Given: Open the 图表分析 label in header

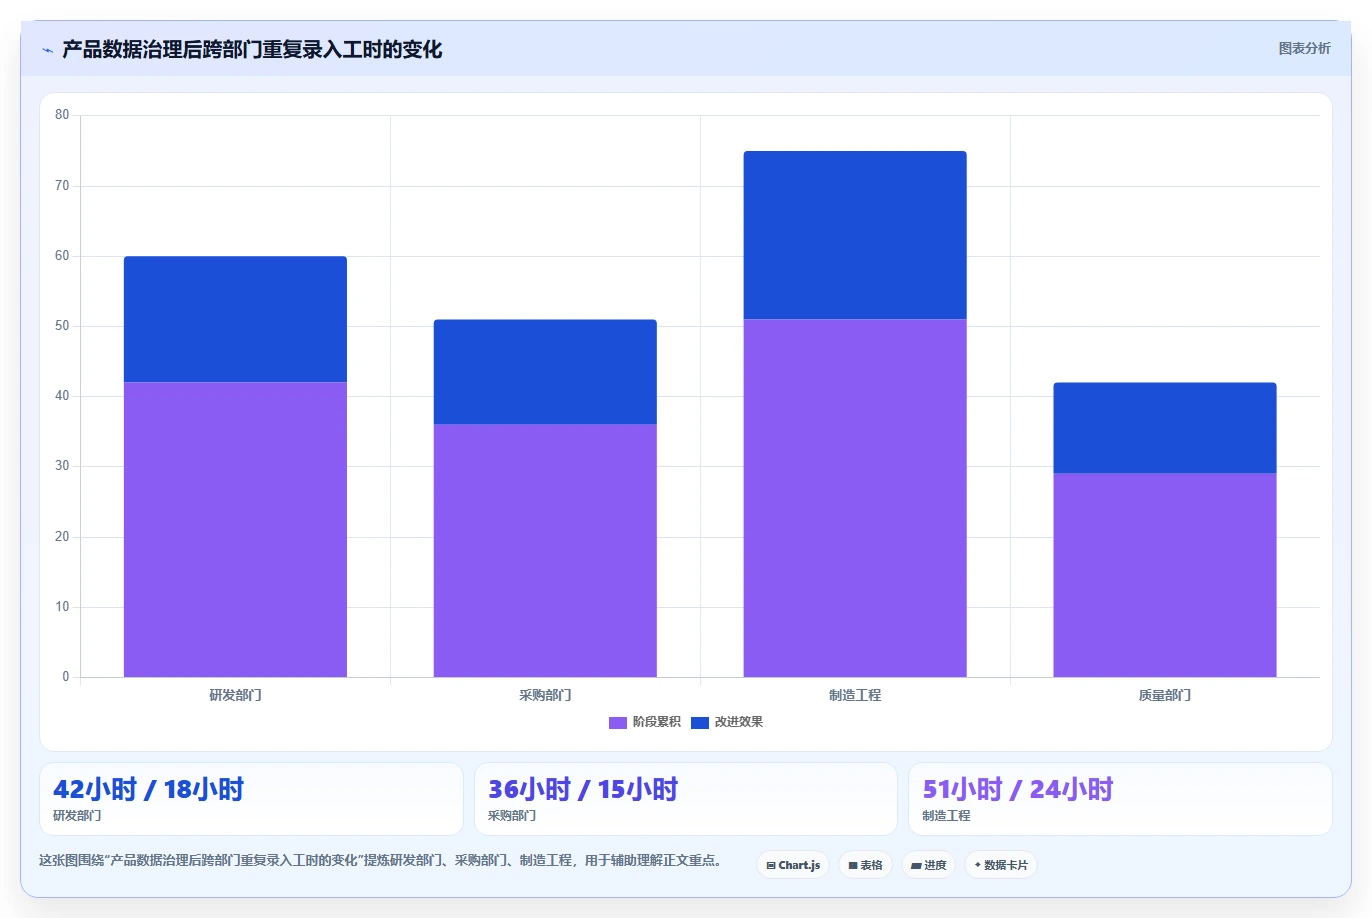Looking at the screenshot, I should (x=1304, y=48).
